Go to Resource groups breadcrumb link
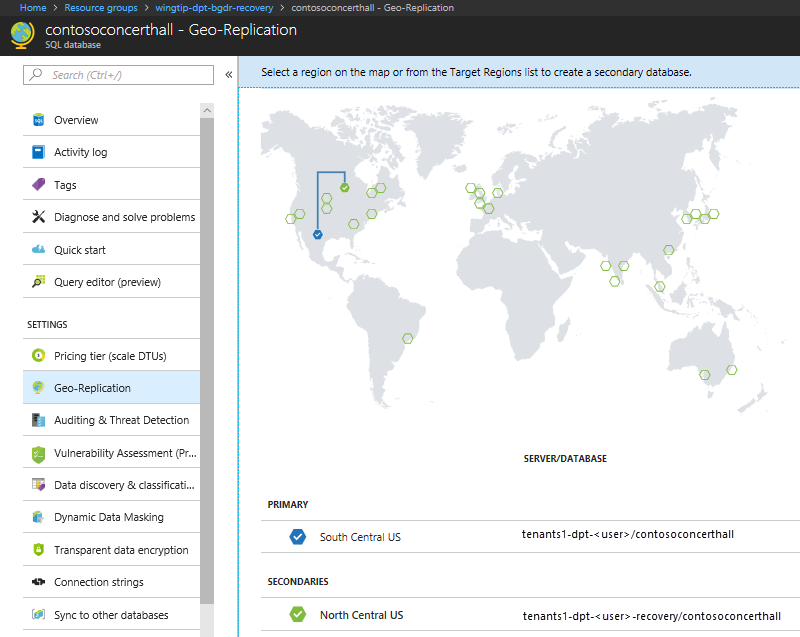 (x=101, y=8)
